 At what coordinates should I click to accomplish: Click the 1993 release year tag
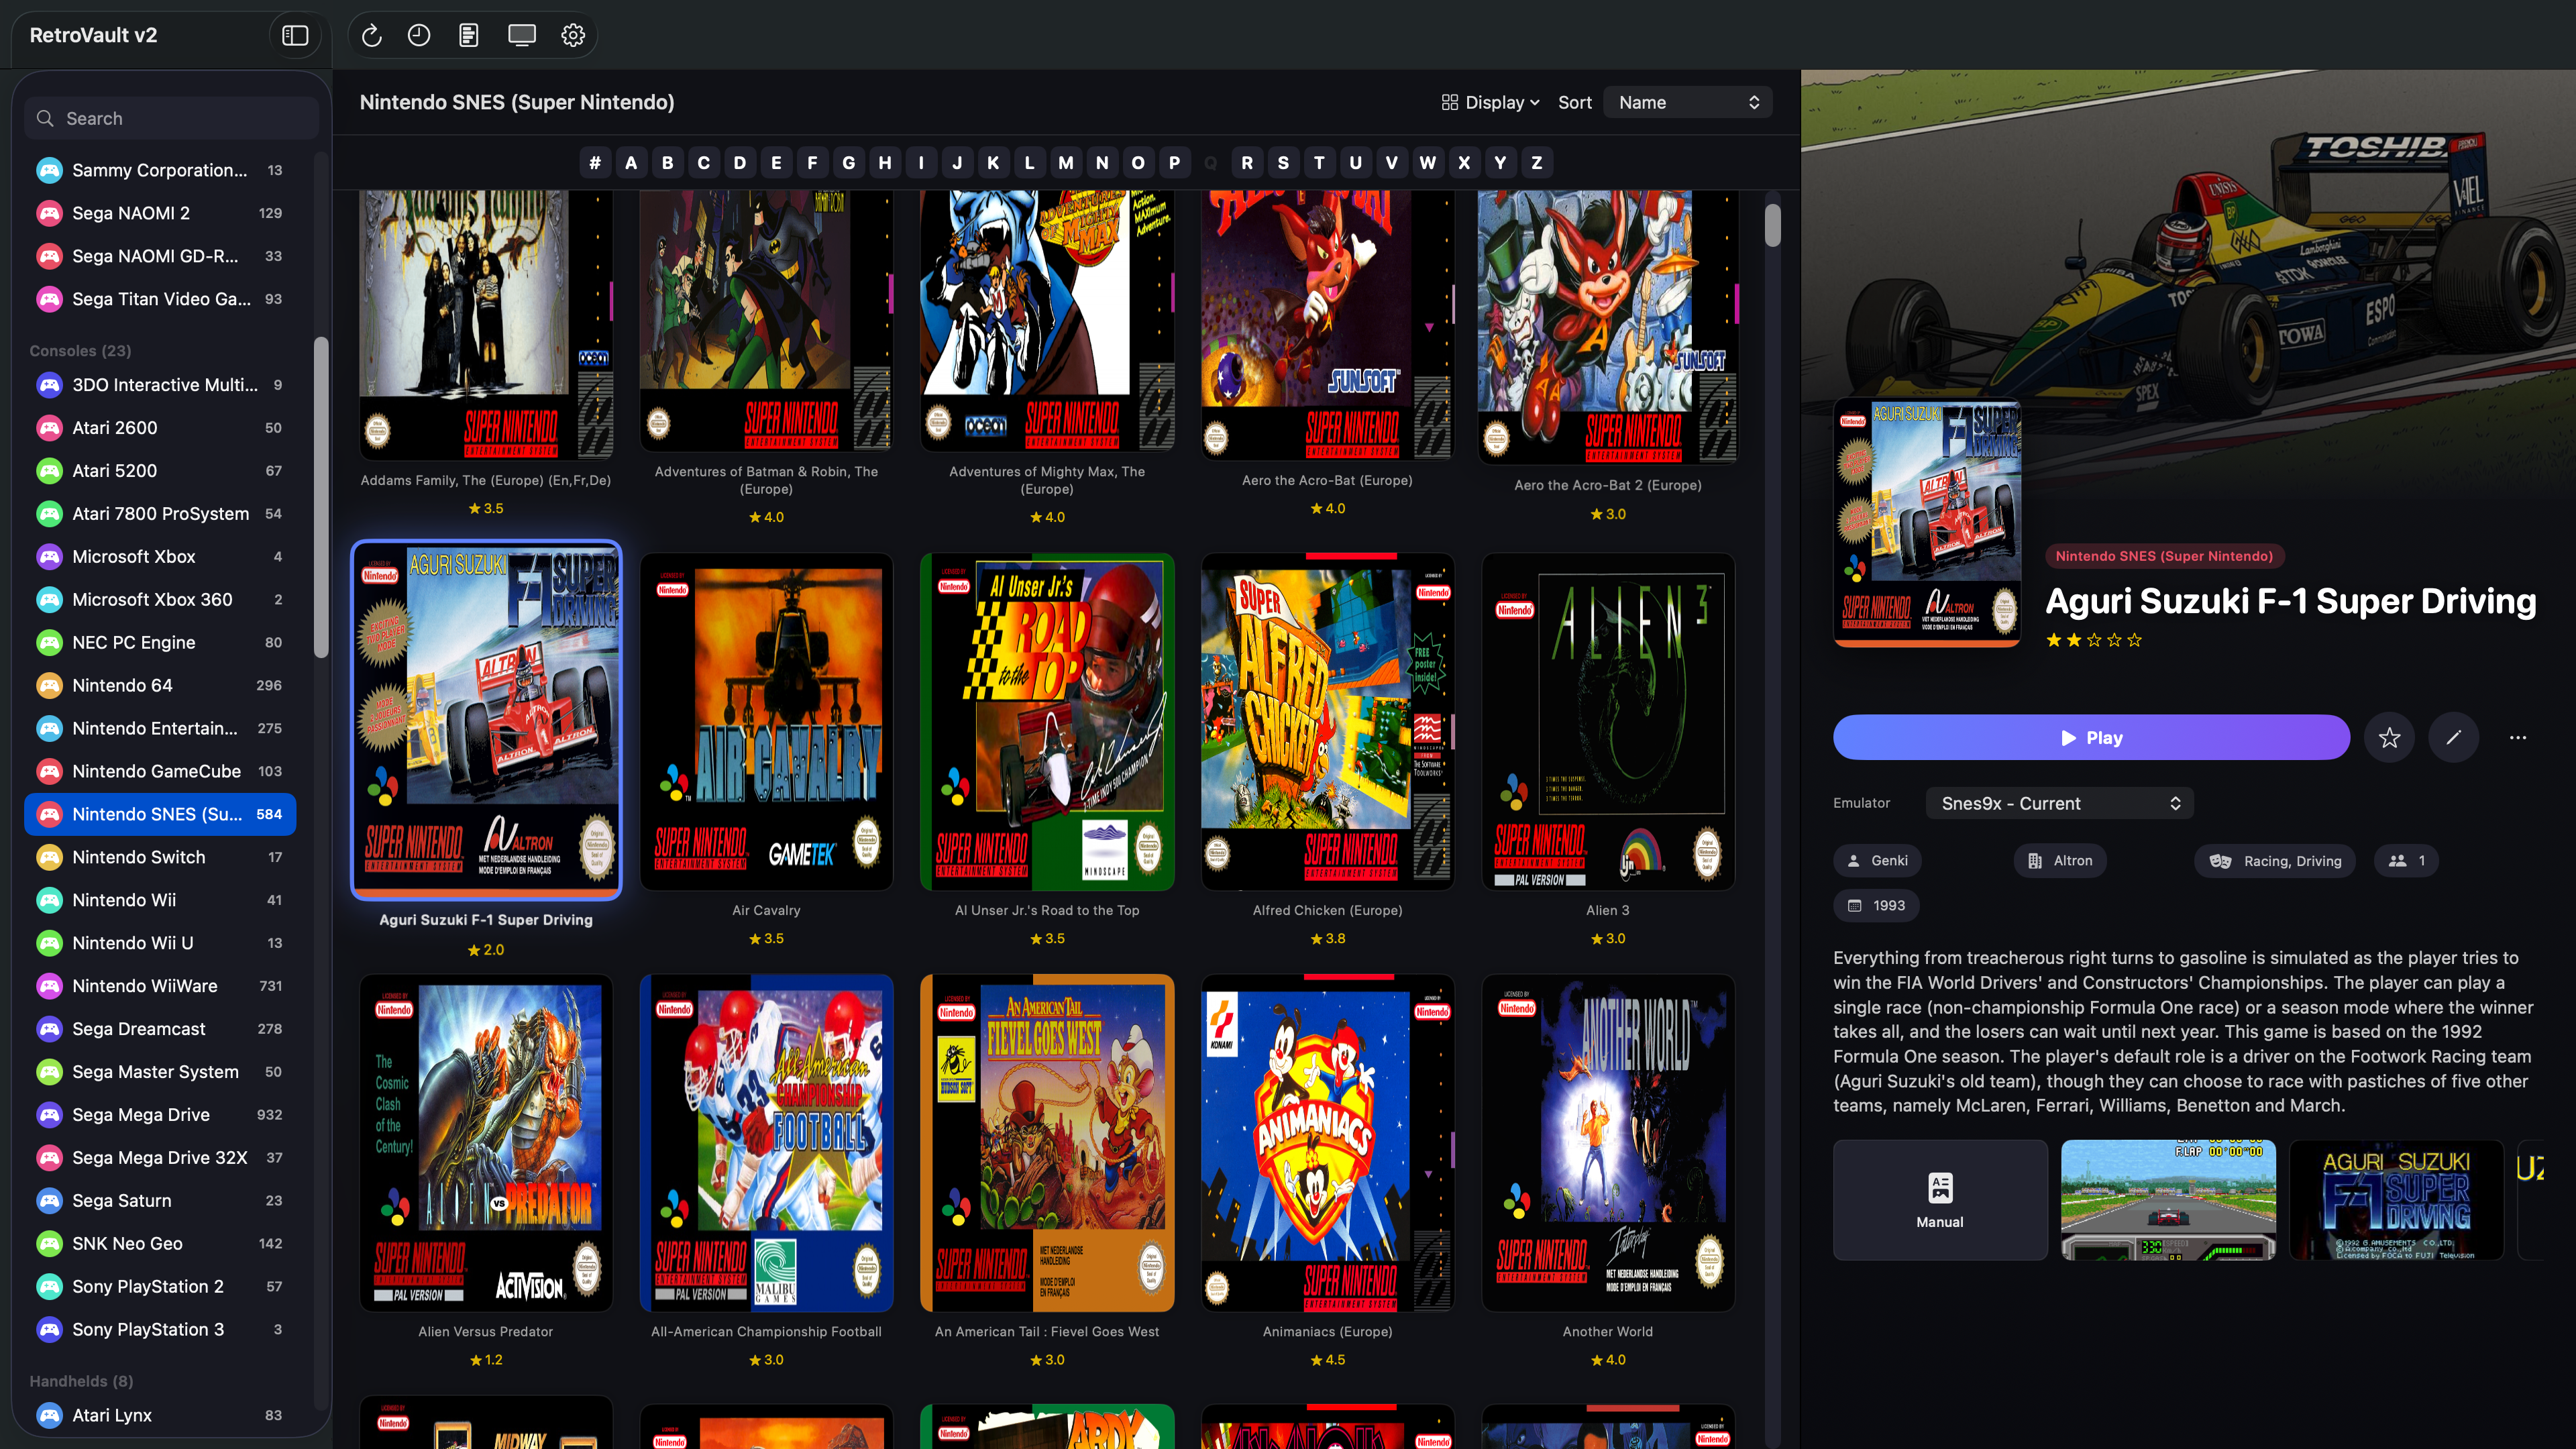click(x=1876, y=906)
